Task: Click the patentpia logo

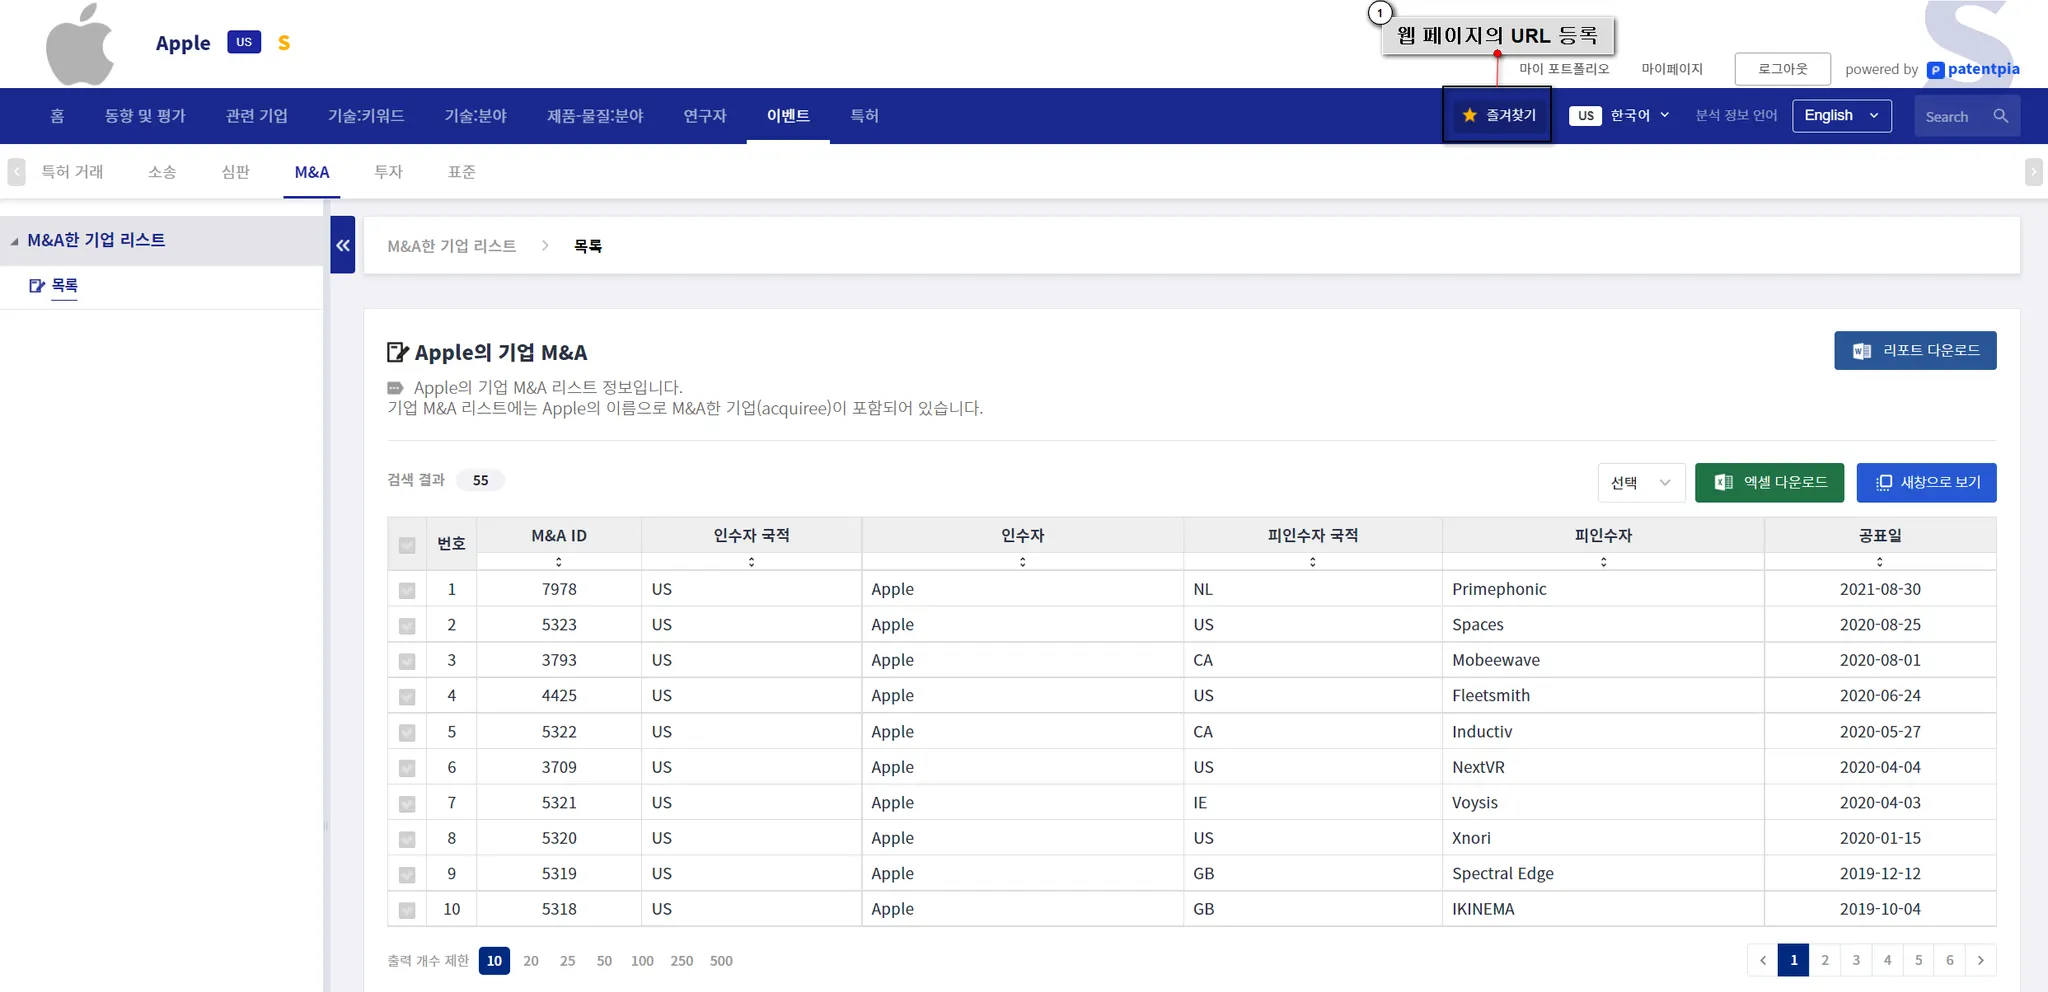Action: click(1973, 69)
